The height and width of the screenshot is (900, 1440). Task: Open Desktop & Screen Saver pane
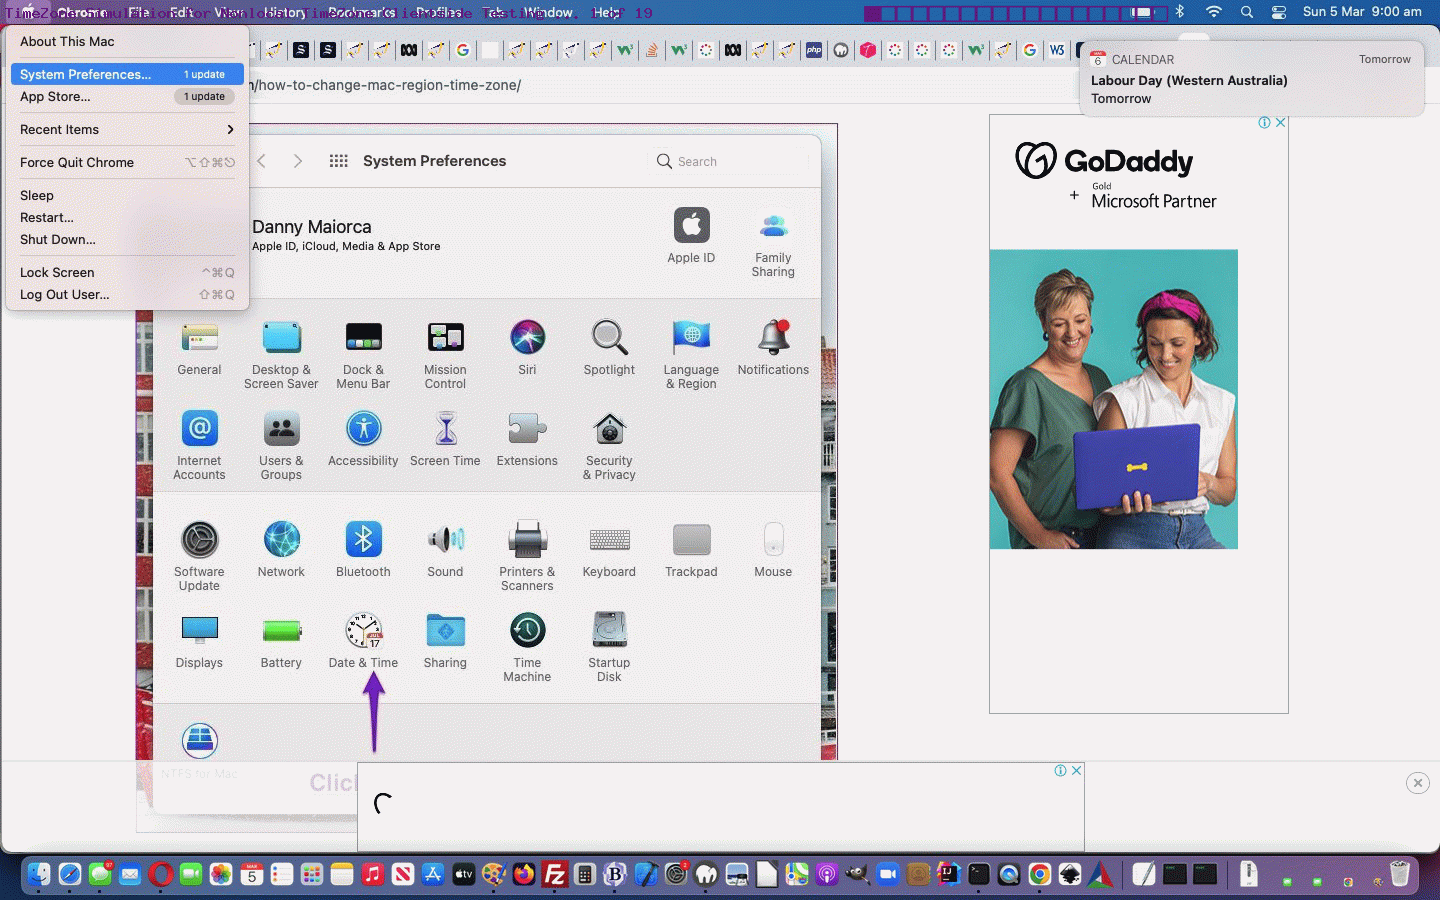pyautogui.click(x=281, y=338)
